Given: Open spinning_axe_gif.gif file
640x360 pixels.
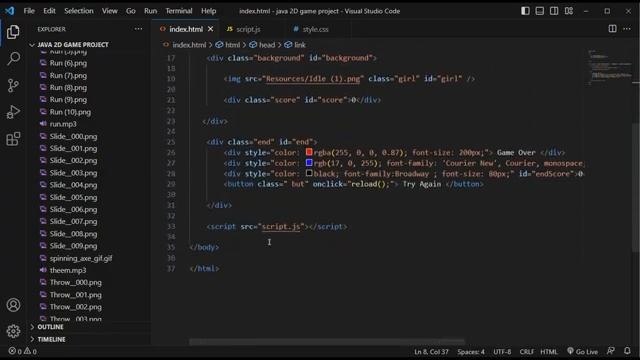Looking at the screenshot, I should (x=81, y=258).
